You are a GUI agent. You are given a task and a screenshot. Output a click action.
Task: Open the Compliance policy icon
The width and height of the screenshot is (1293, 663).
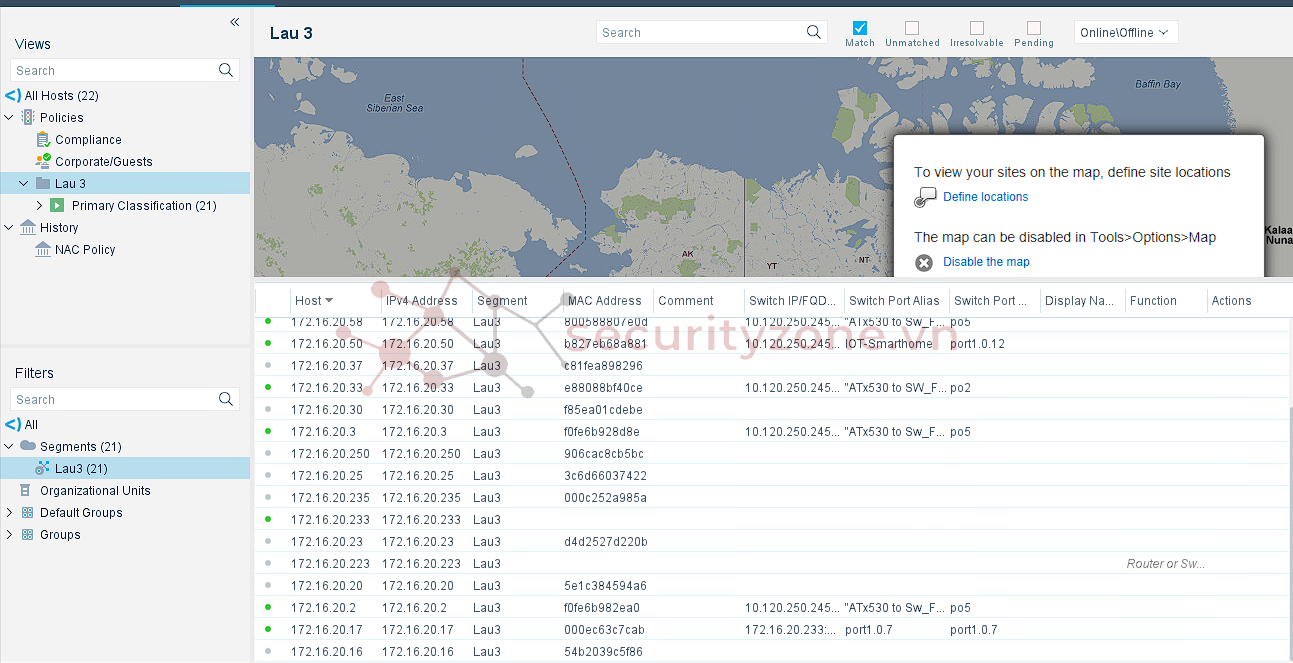[43, 140]
